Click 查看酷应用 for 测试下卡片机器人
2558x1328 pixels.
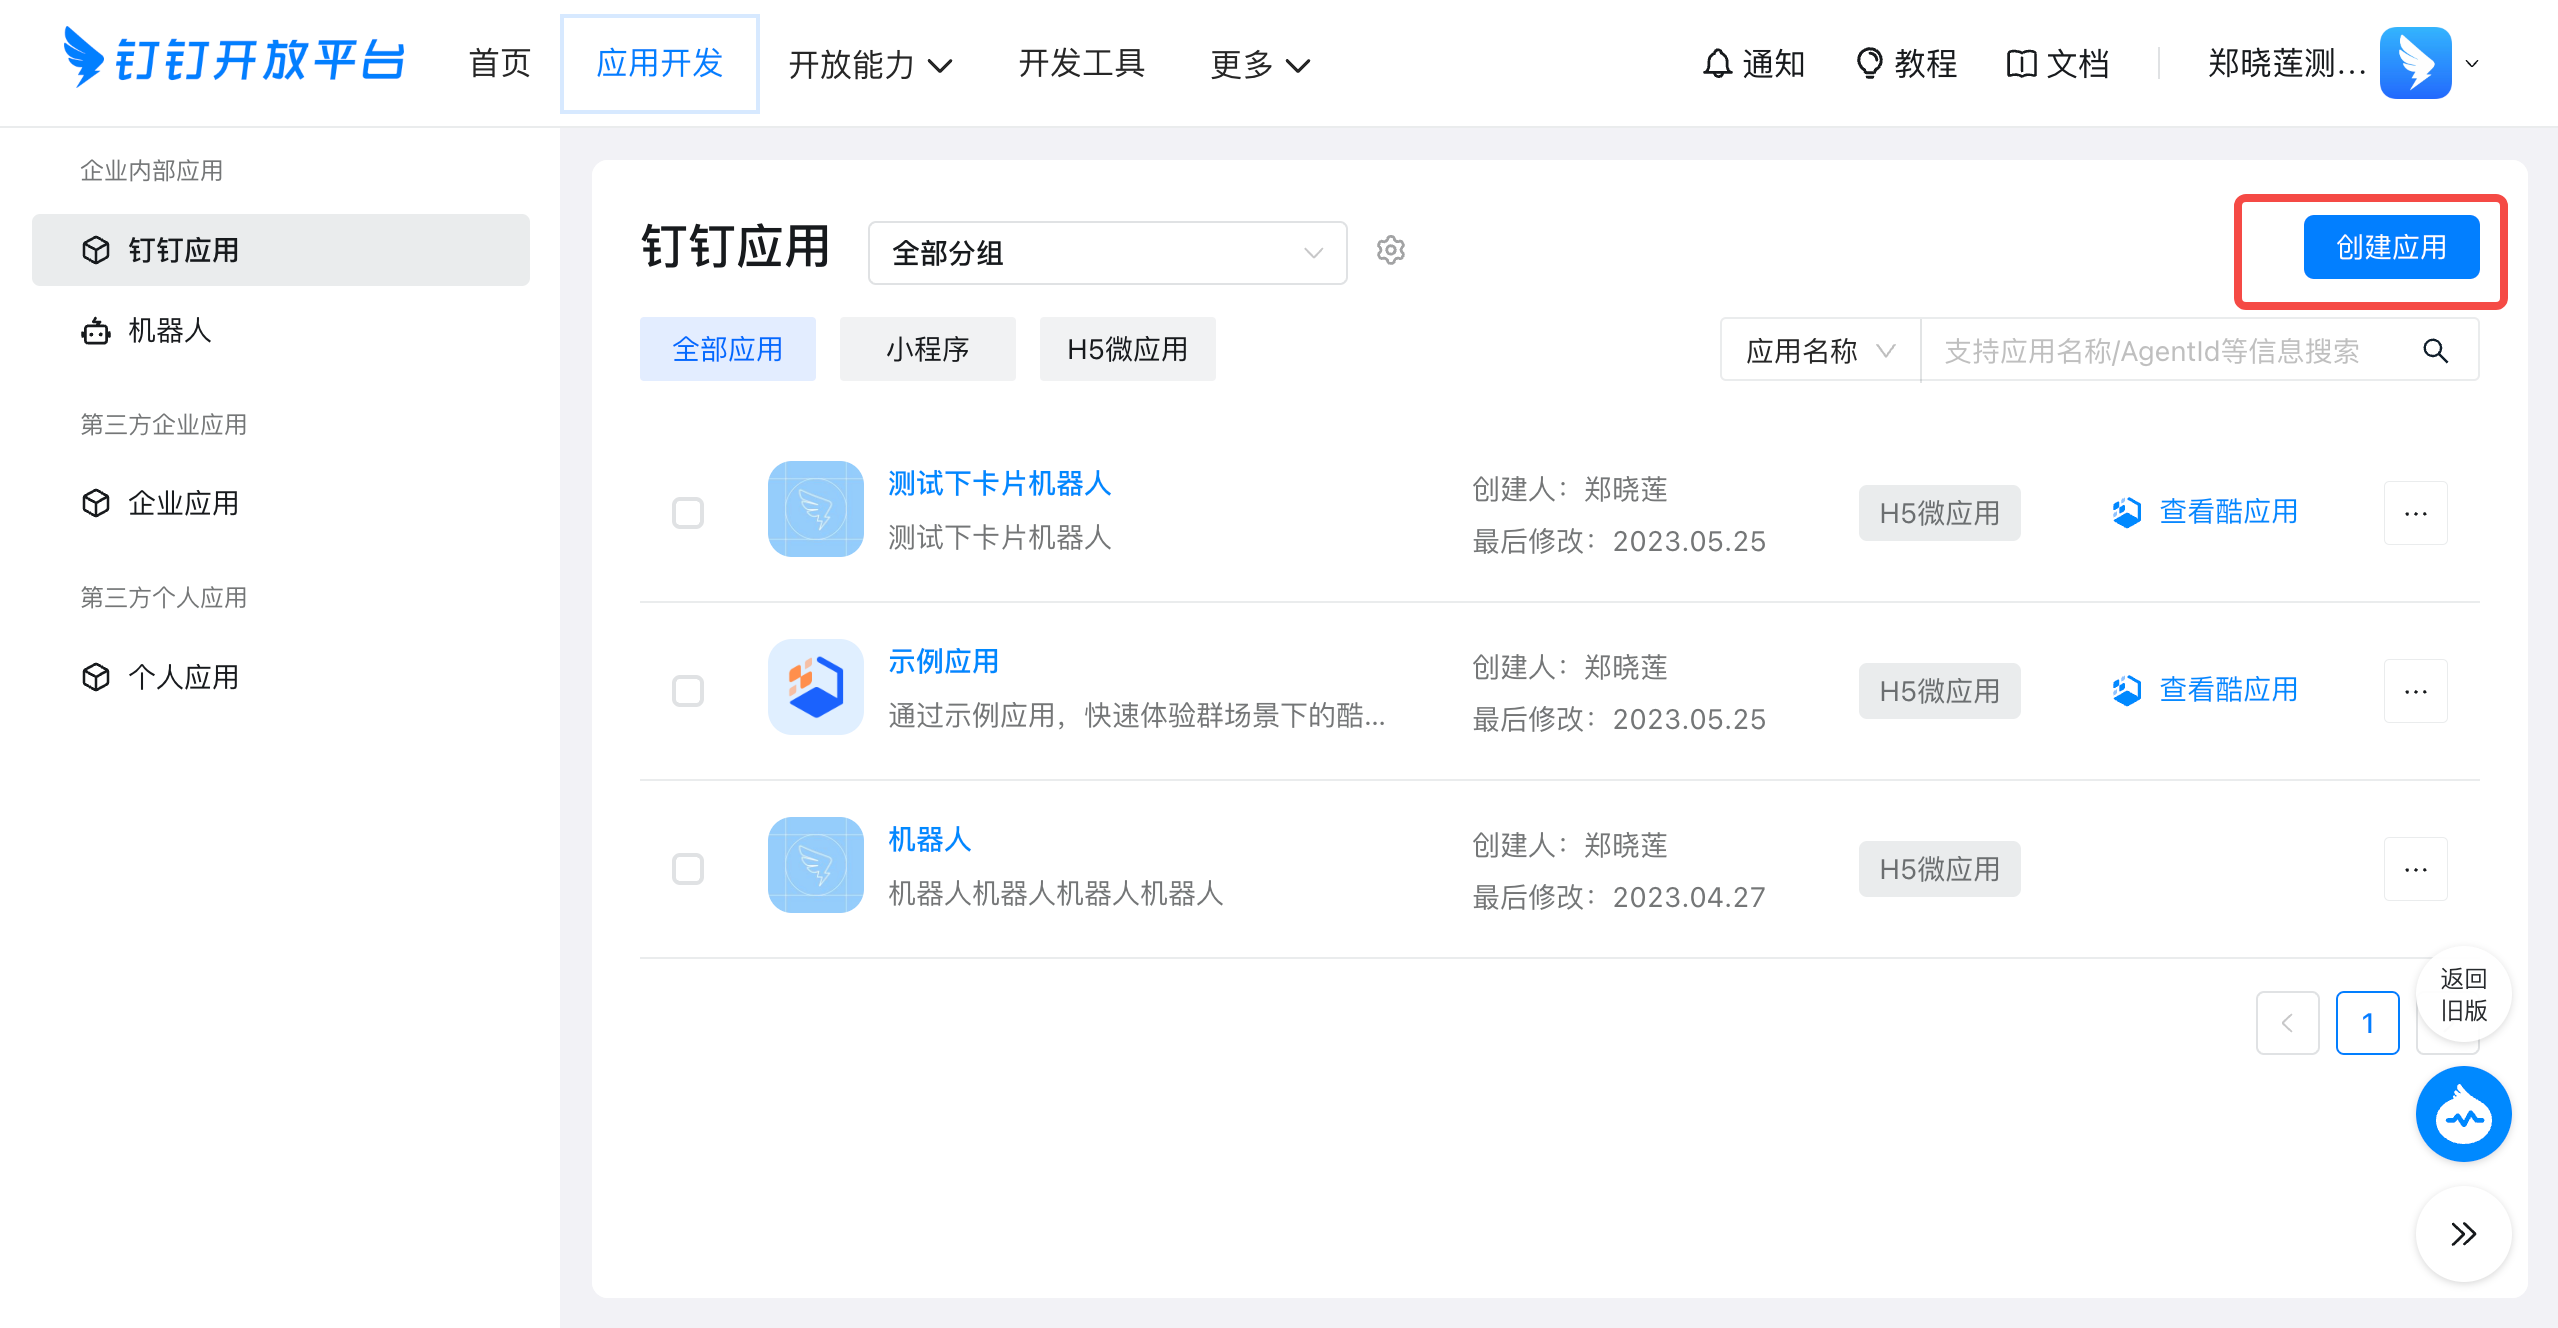(x=2229, y=512)
